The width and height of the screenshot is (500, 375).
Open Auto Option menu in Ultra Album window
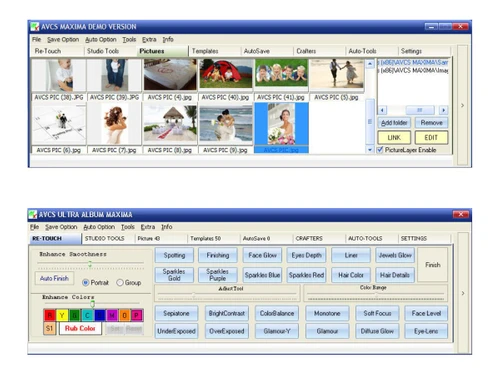pyautogui.click(x=99, y=227)
